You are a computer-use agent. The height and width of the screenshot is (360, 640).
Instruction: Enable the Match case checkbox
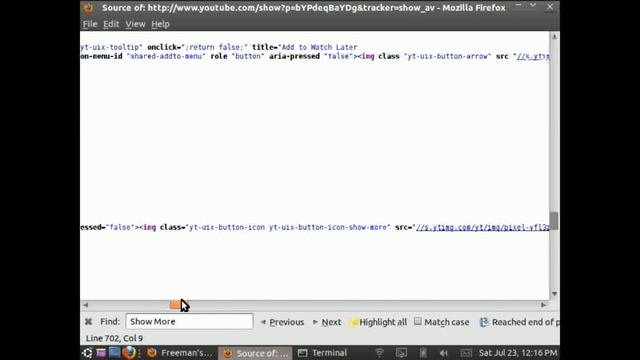(x=418, y=321)
